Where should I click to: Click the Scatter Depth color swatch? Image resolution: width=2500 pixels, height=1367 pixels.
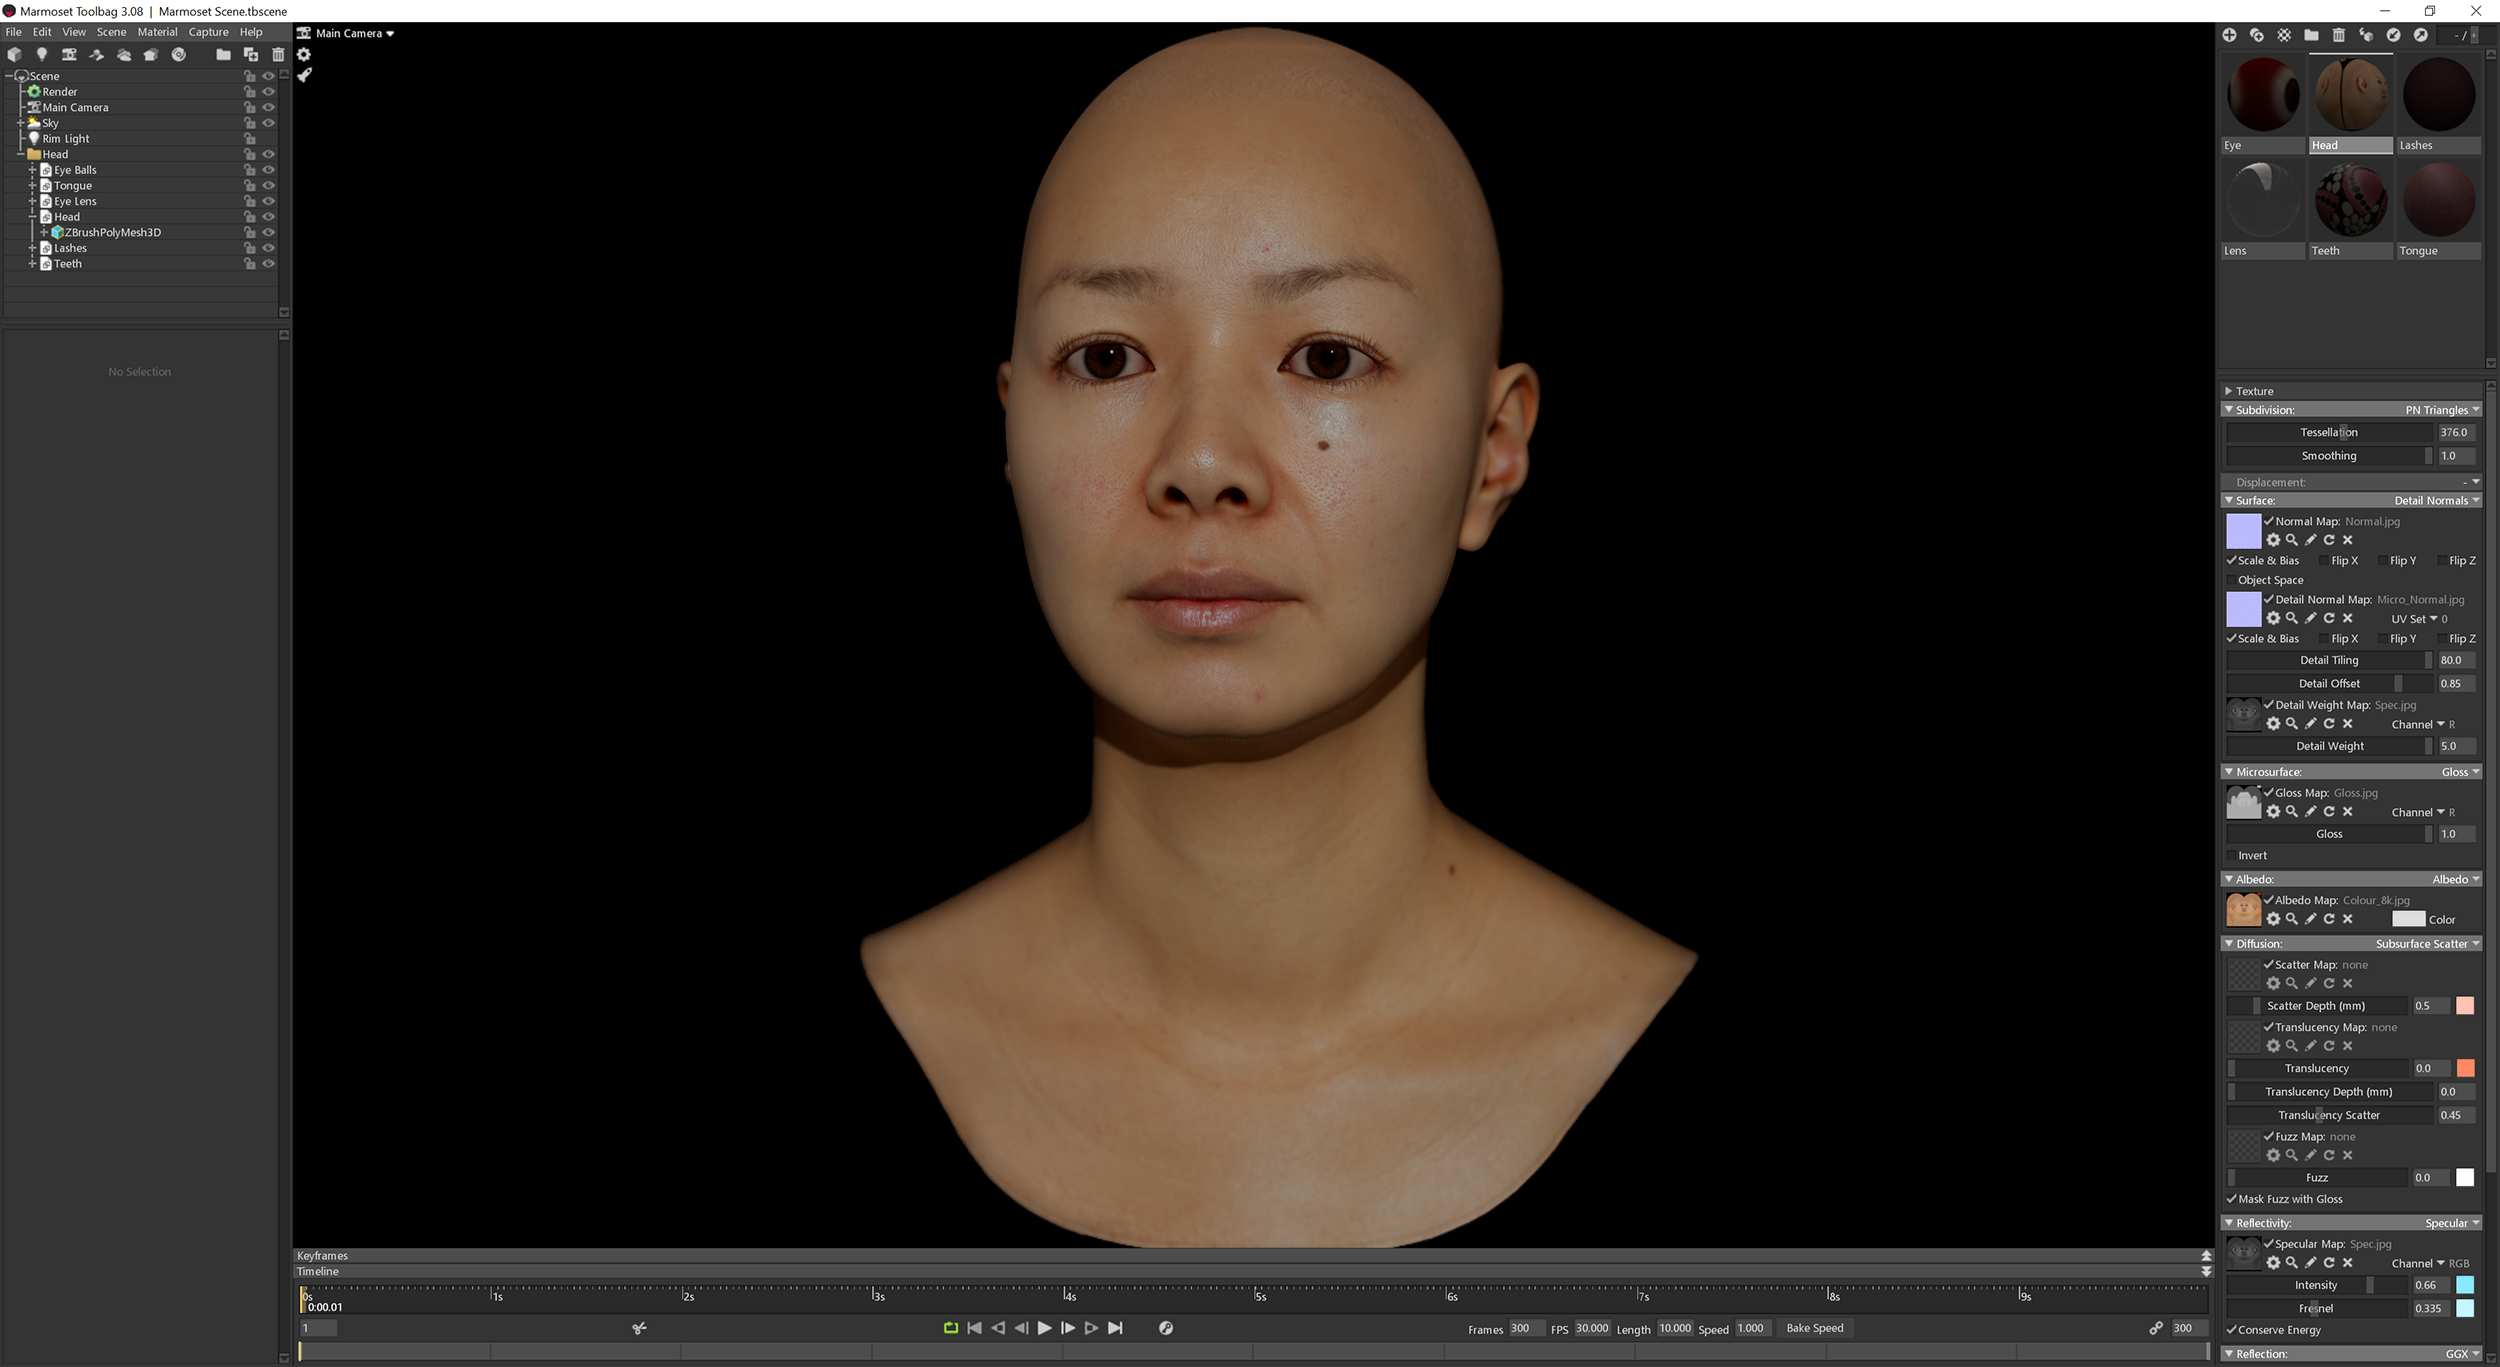pos(2467,1006)
